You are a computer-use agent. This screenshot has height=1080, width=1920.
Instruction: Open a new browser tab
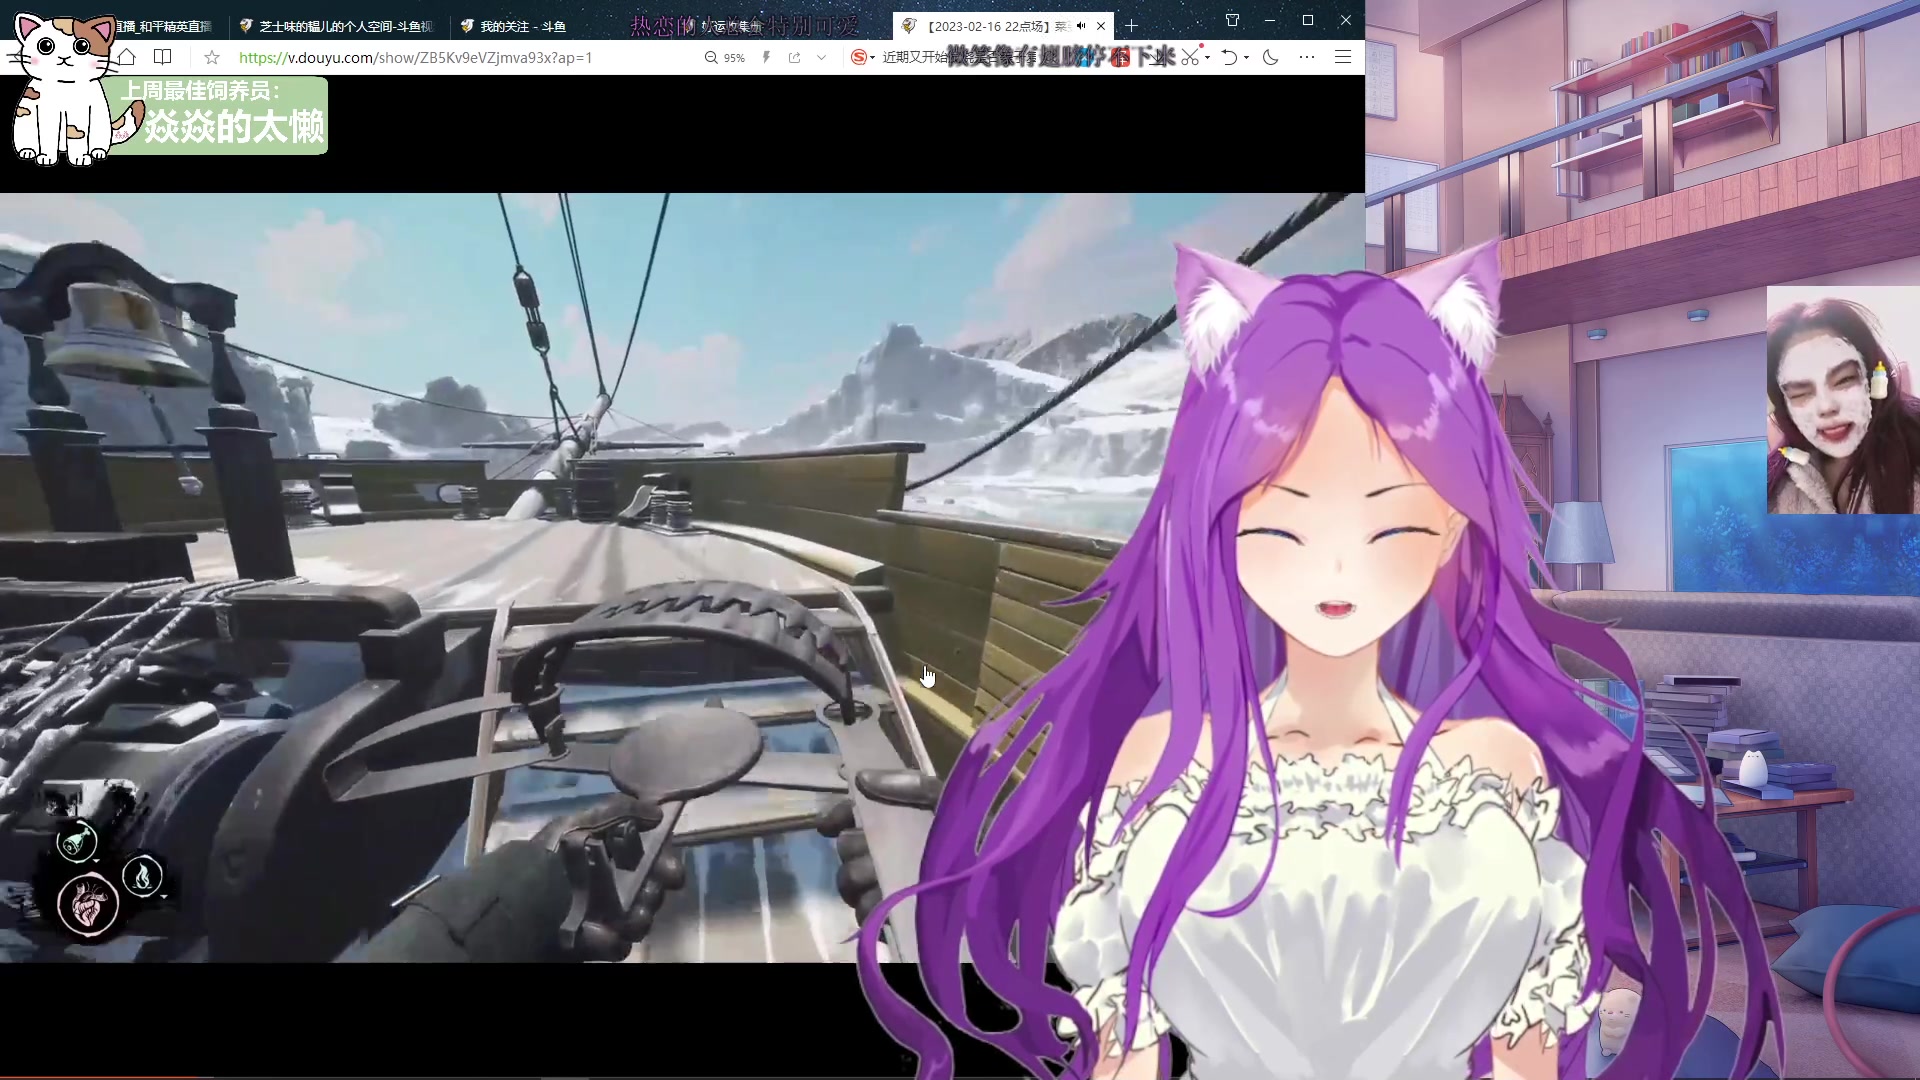(x=1131, y=26)
